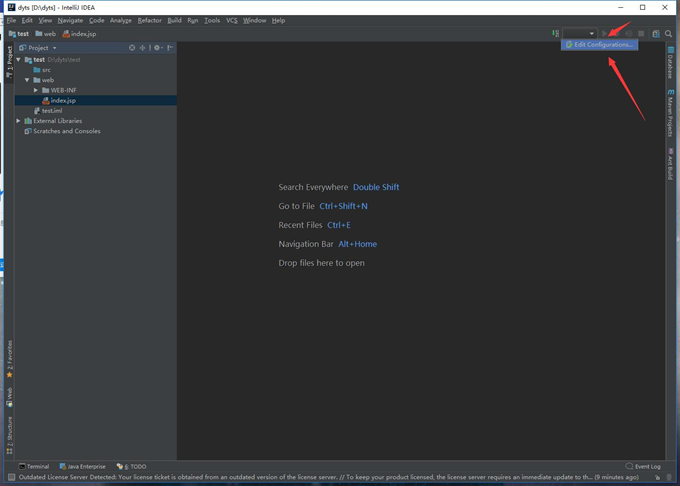Image resolution: width=680 pixels, height=486 pixels.
Task: Collapse the web folder node
Action: point(27,80)
